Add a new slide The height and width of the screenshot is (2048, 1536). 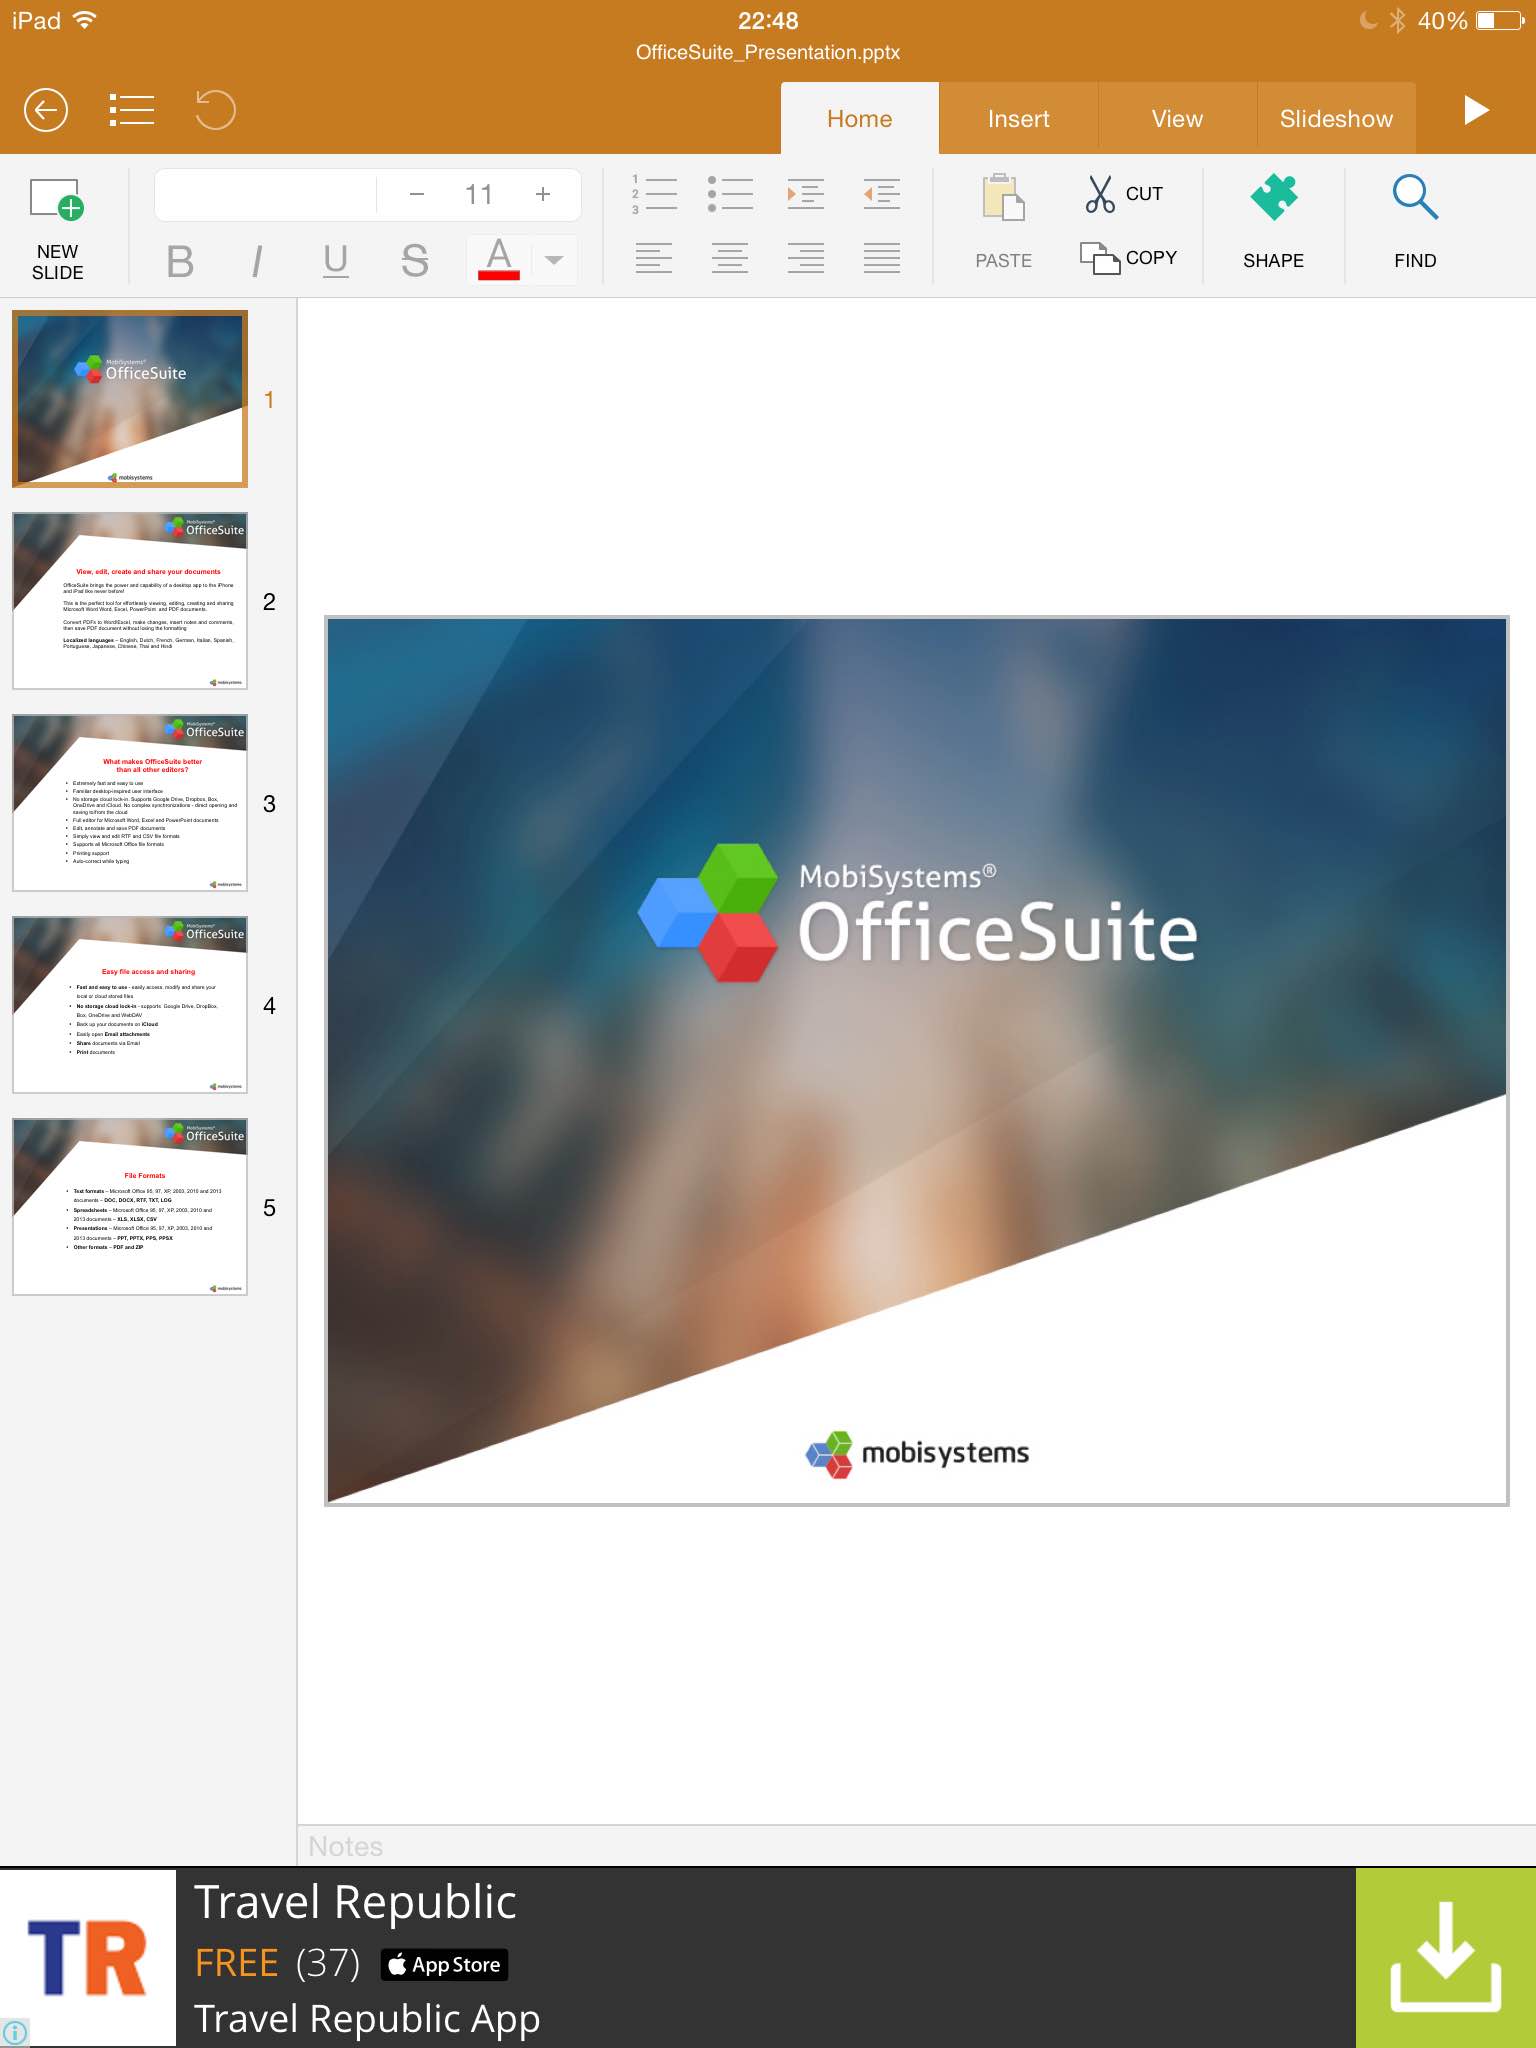[x=57, y=229]
